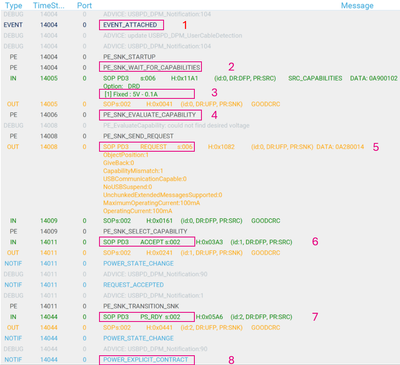Viewport: 400px width, 365px height.
Task: Click the Type column header
Action: click(13, 6)
